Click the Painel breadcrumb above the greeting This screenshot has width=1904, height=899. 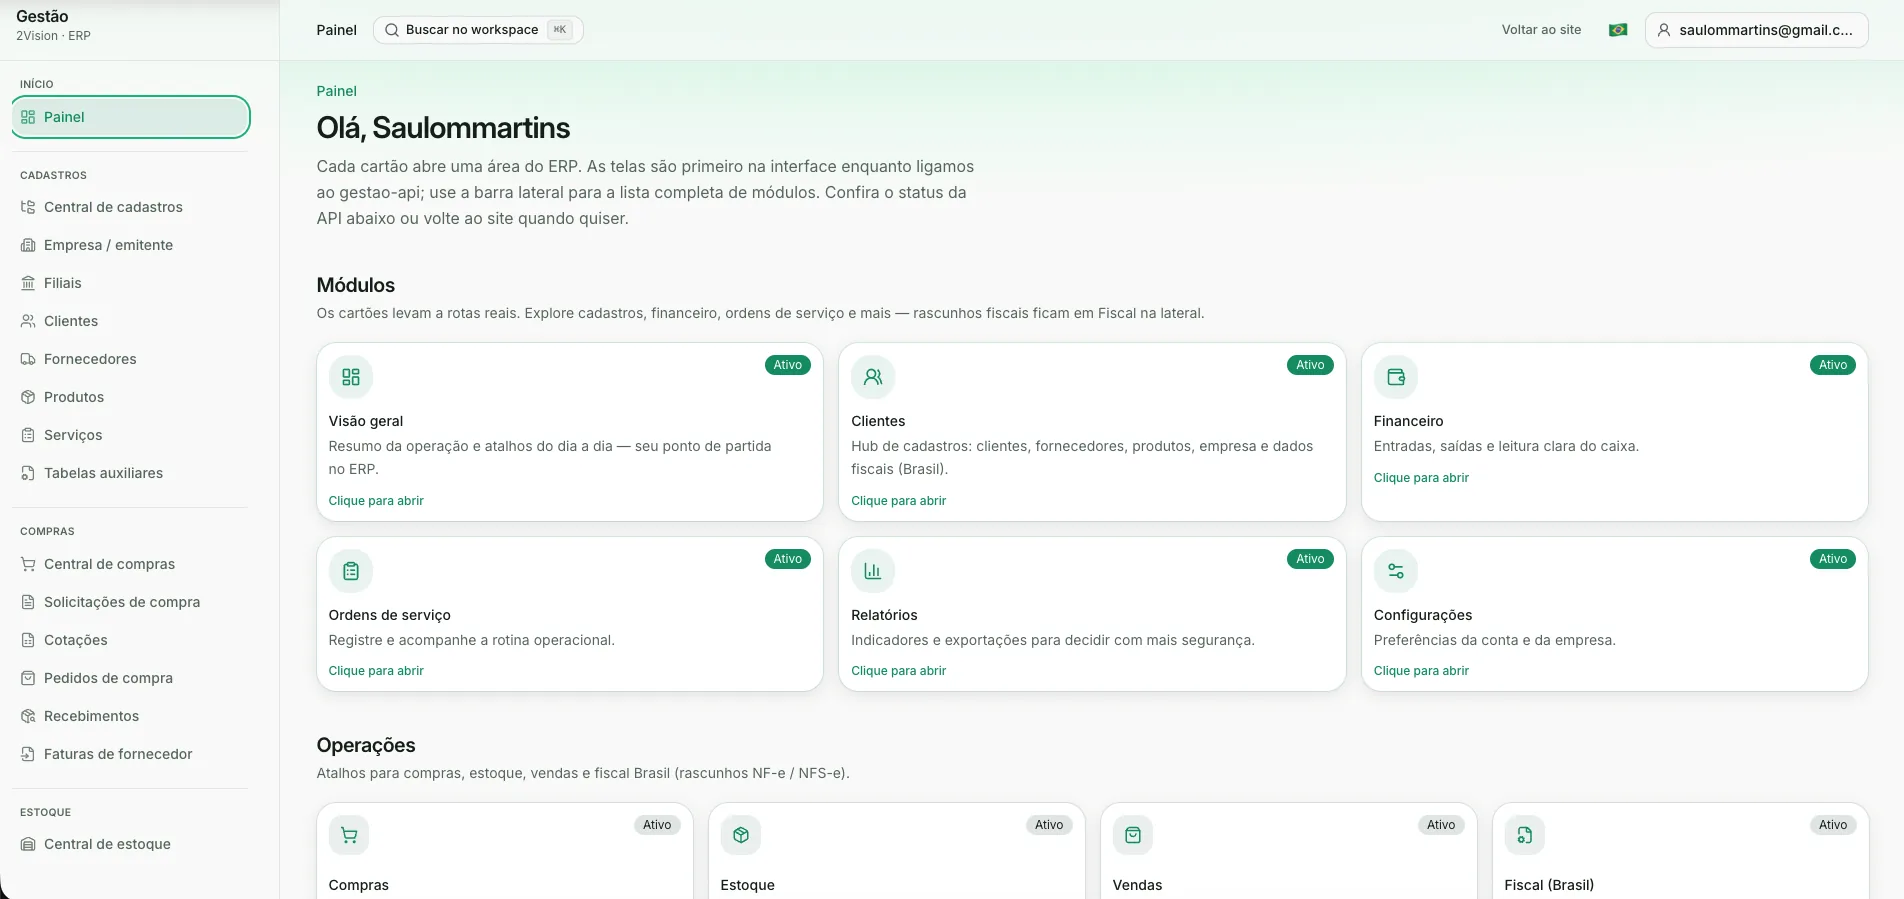pos(337,91)
